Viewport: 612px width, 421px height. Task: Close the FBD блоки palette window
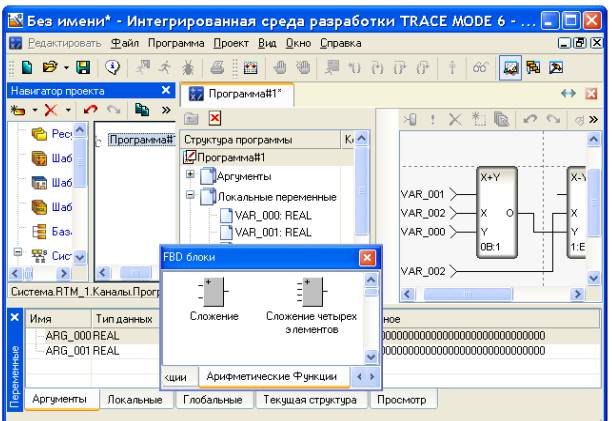pyautogui.click(x=365, y=257)
